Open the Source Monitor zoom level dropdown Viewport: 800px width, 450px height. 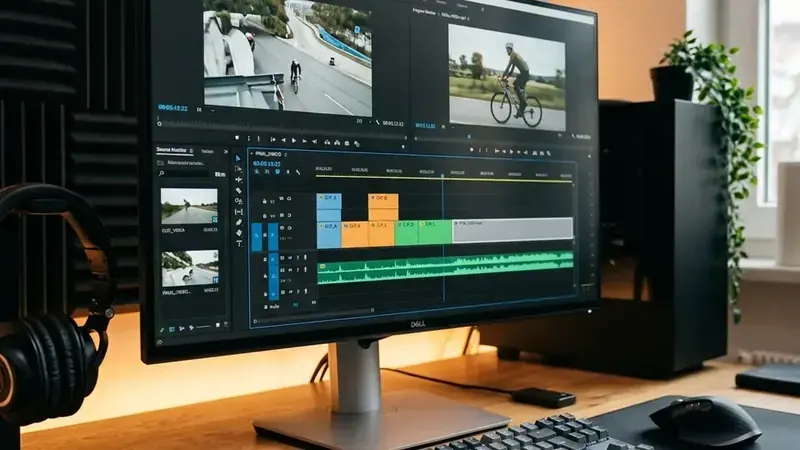[205, 110]
